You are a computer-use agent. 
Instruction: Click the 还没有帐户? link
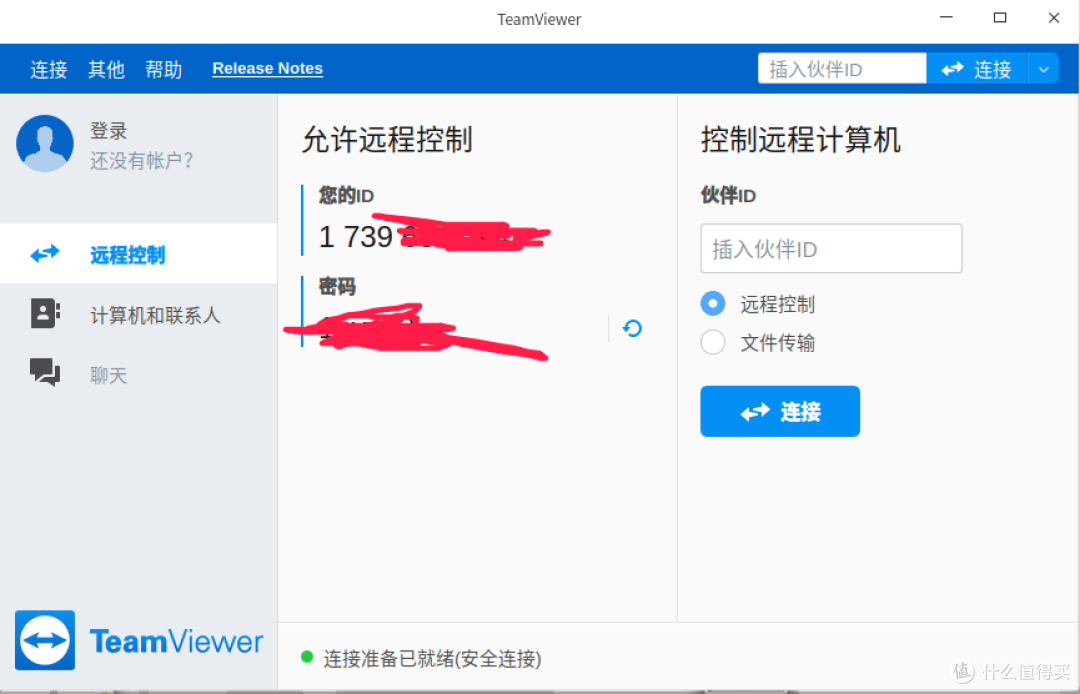142,160
